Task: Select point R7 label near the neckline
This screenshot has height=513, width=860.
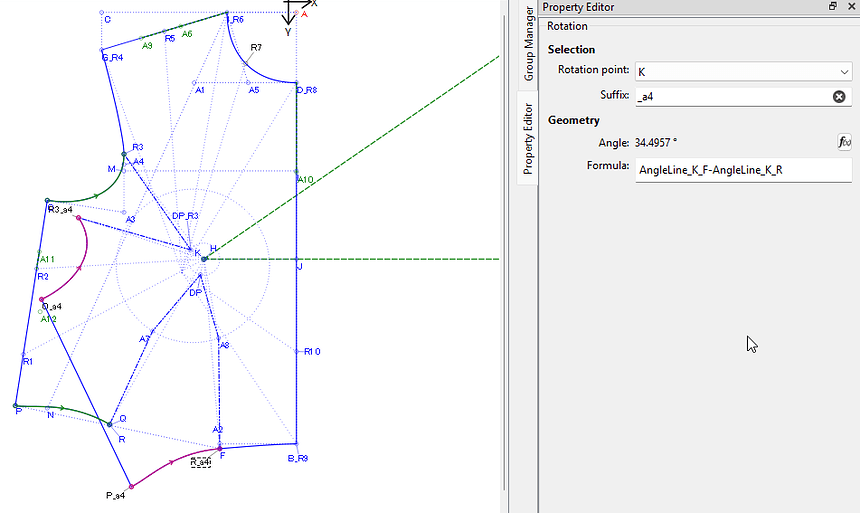Action: pos(256,48)
